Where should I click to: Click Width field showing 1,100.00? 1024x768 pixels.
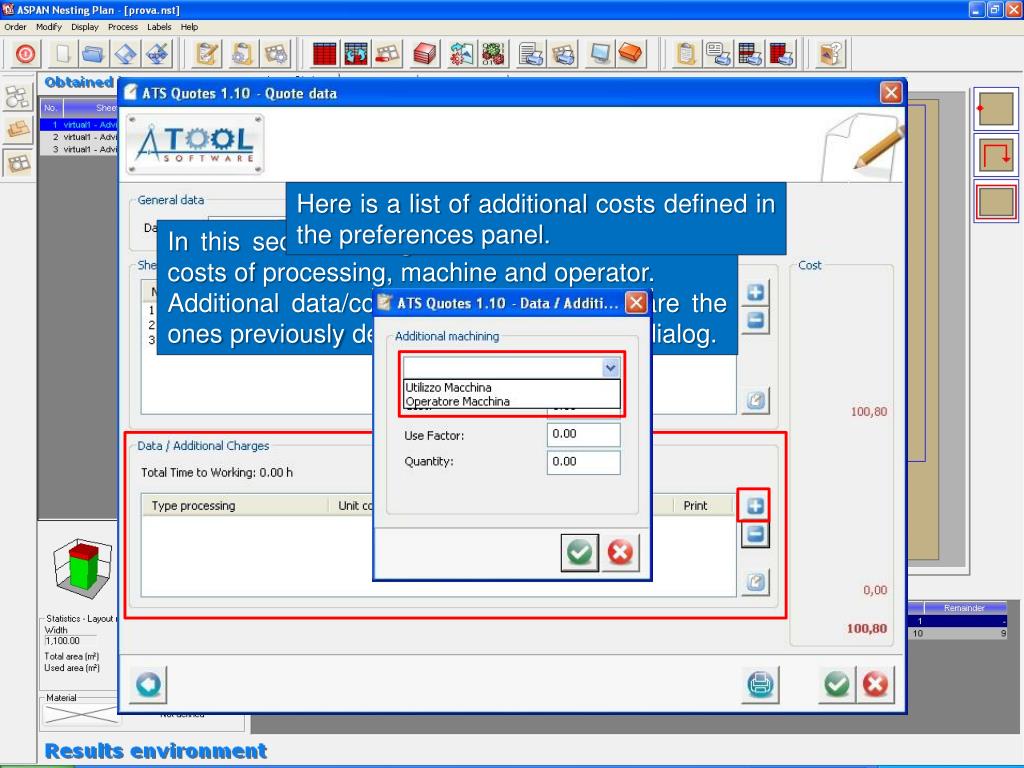click(70, 641)
